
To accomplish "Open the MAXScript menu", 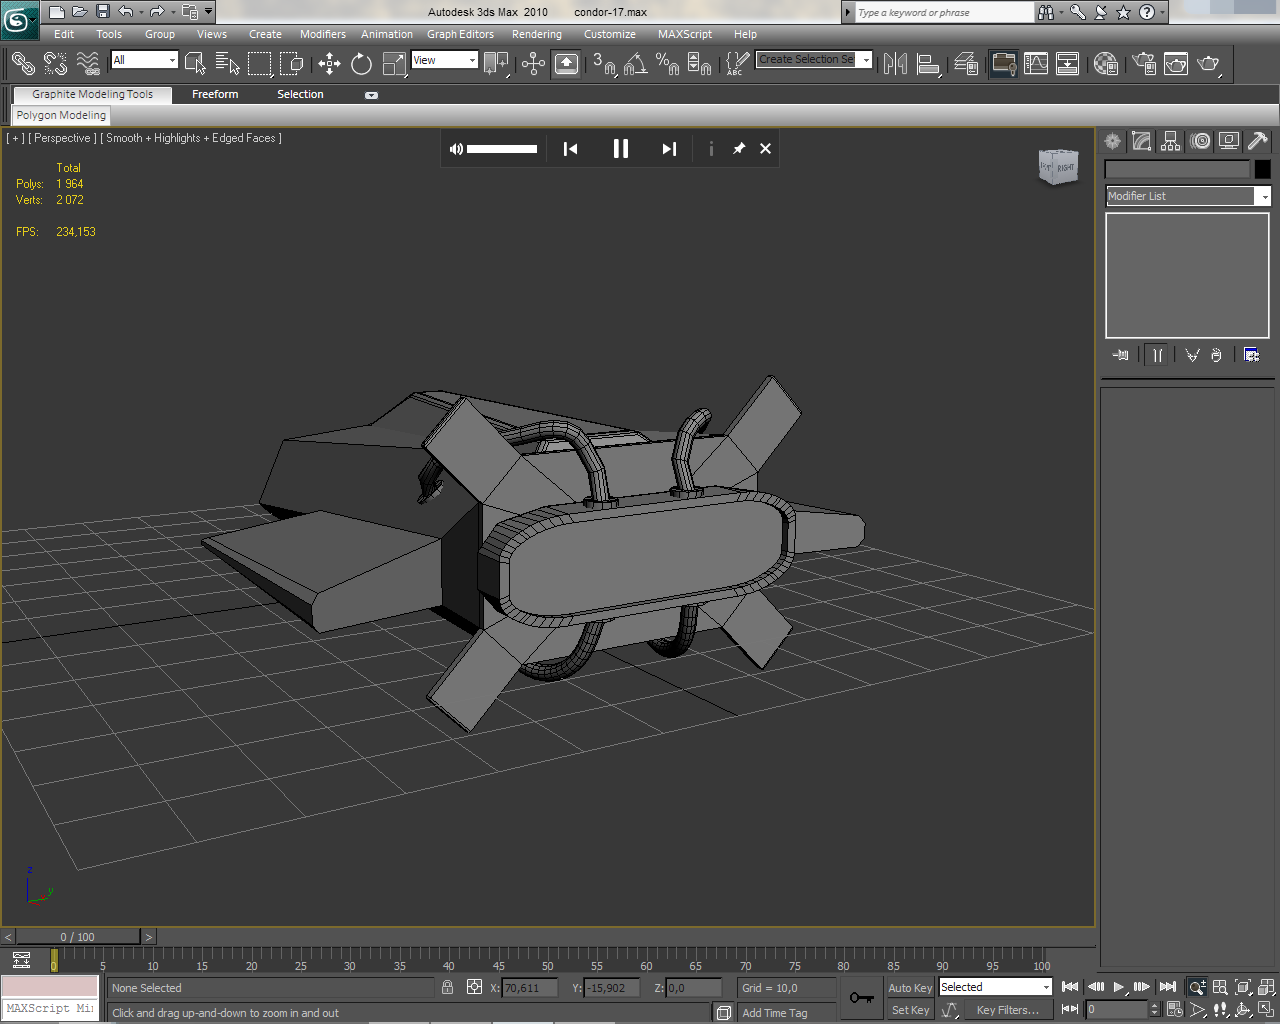I will coord(685,34).
